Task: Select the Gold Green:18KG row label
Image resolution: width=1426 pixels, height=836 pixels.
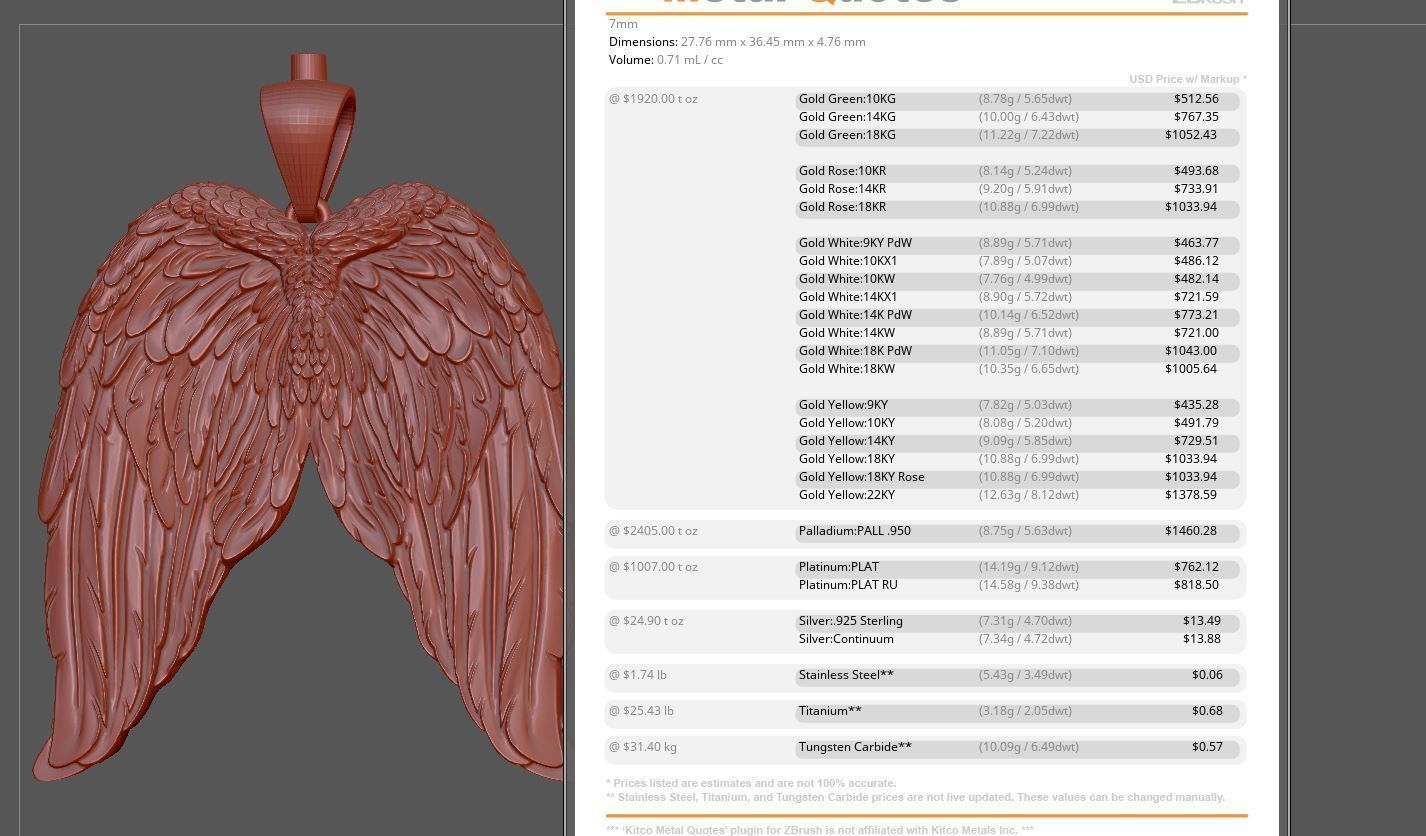Action: pyautogui.click(x=847, y=135)
